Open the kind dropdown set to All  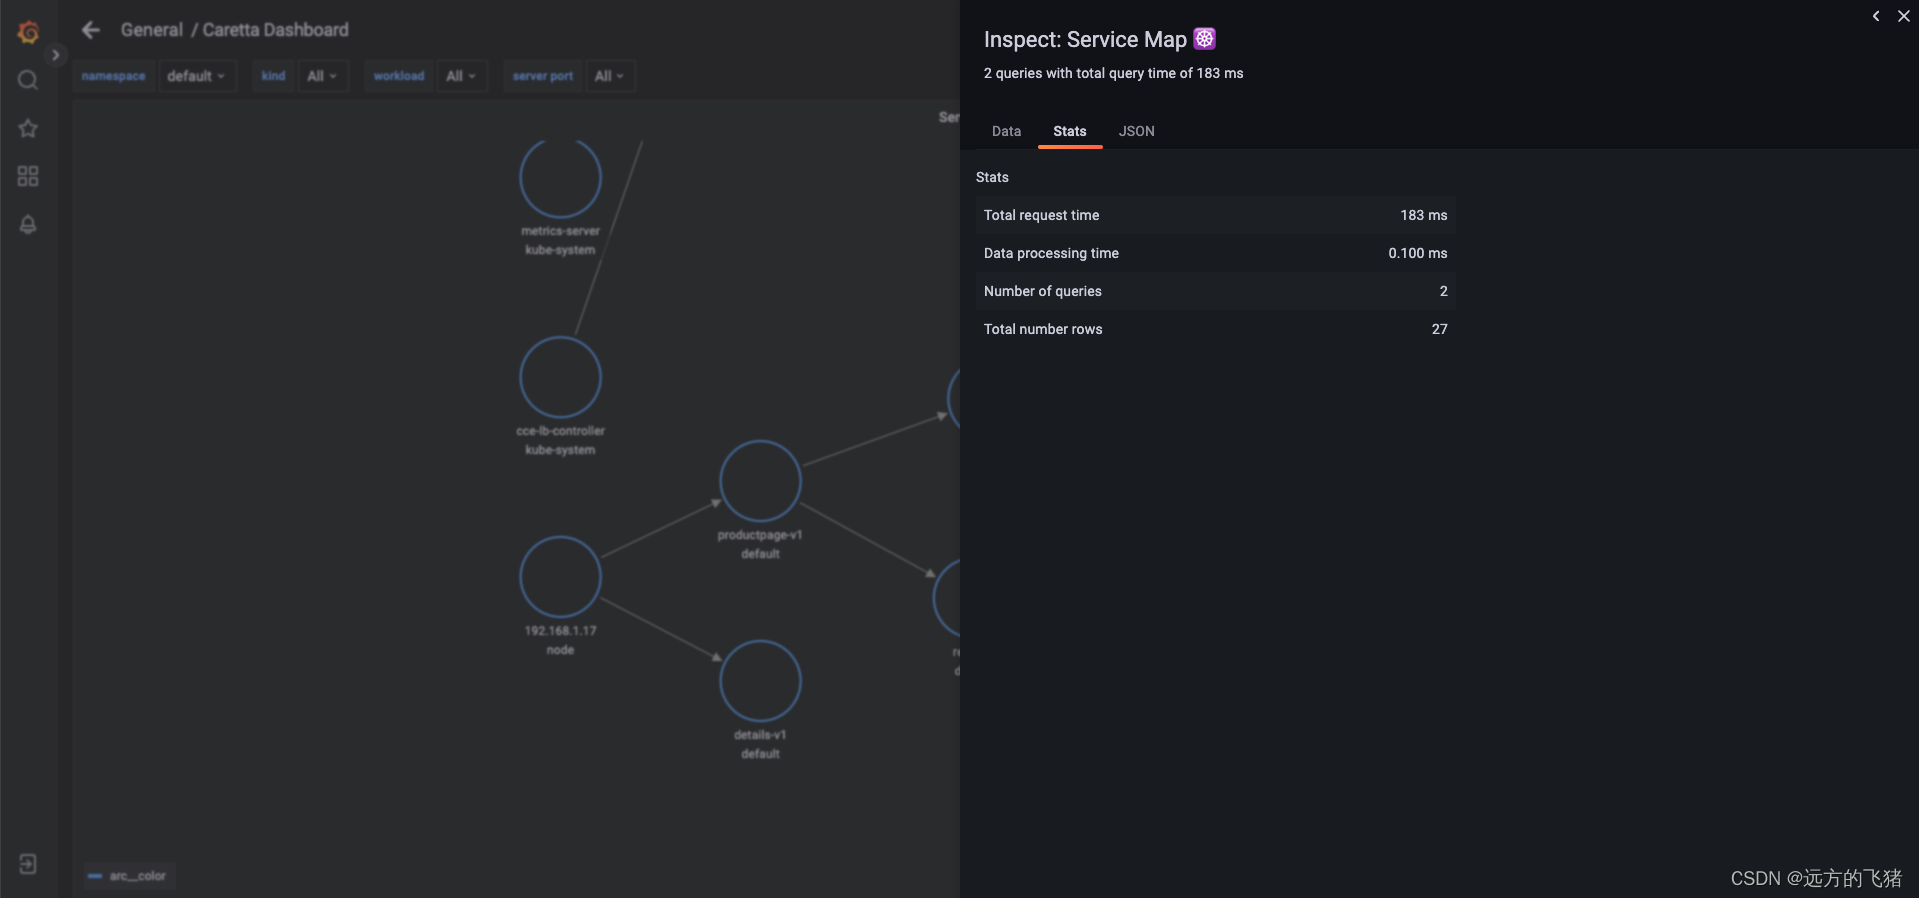[322, 76]
